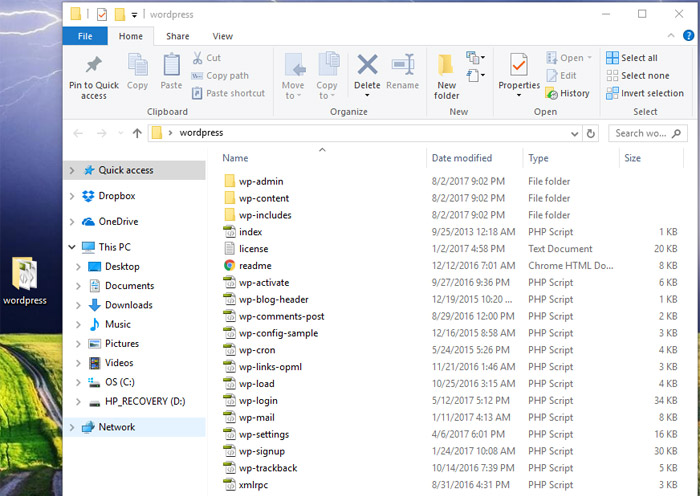
Task: Select the wp-content folder
Action: (x=264, y=198)
